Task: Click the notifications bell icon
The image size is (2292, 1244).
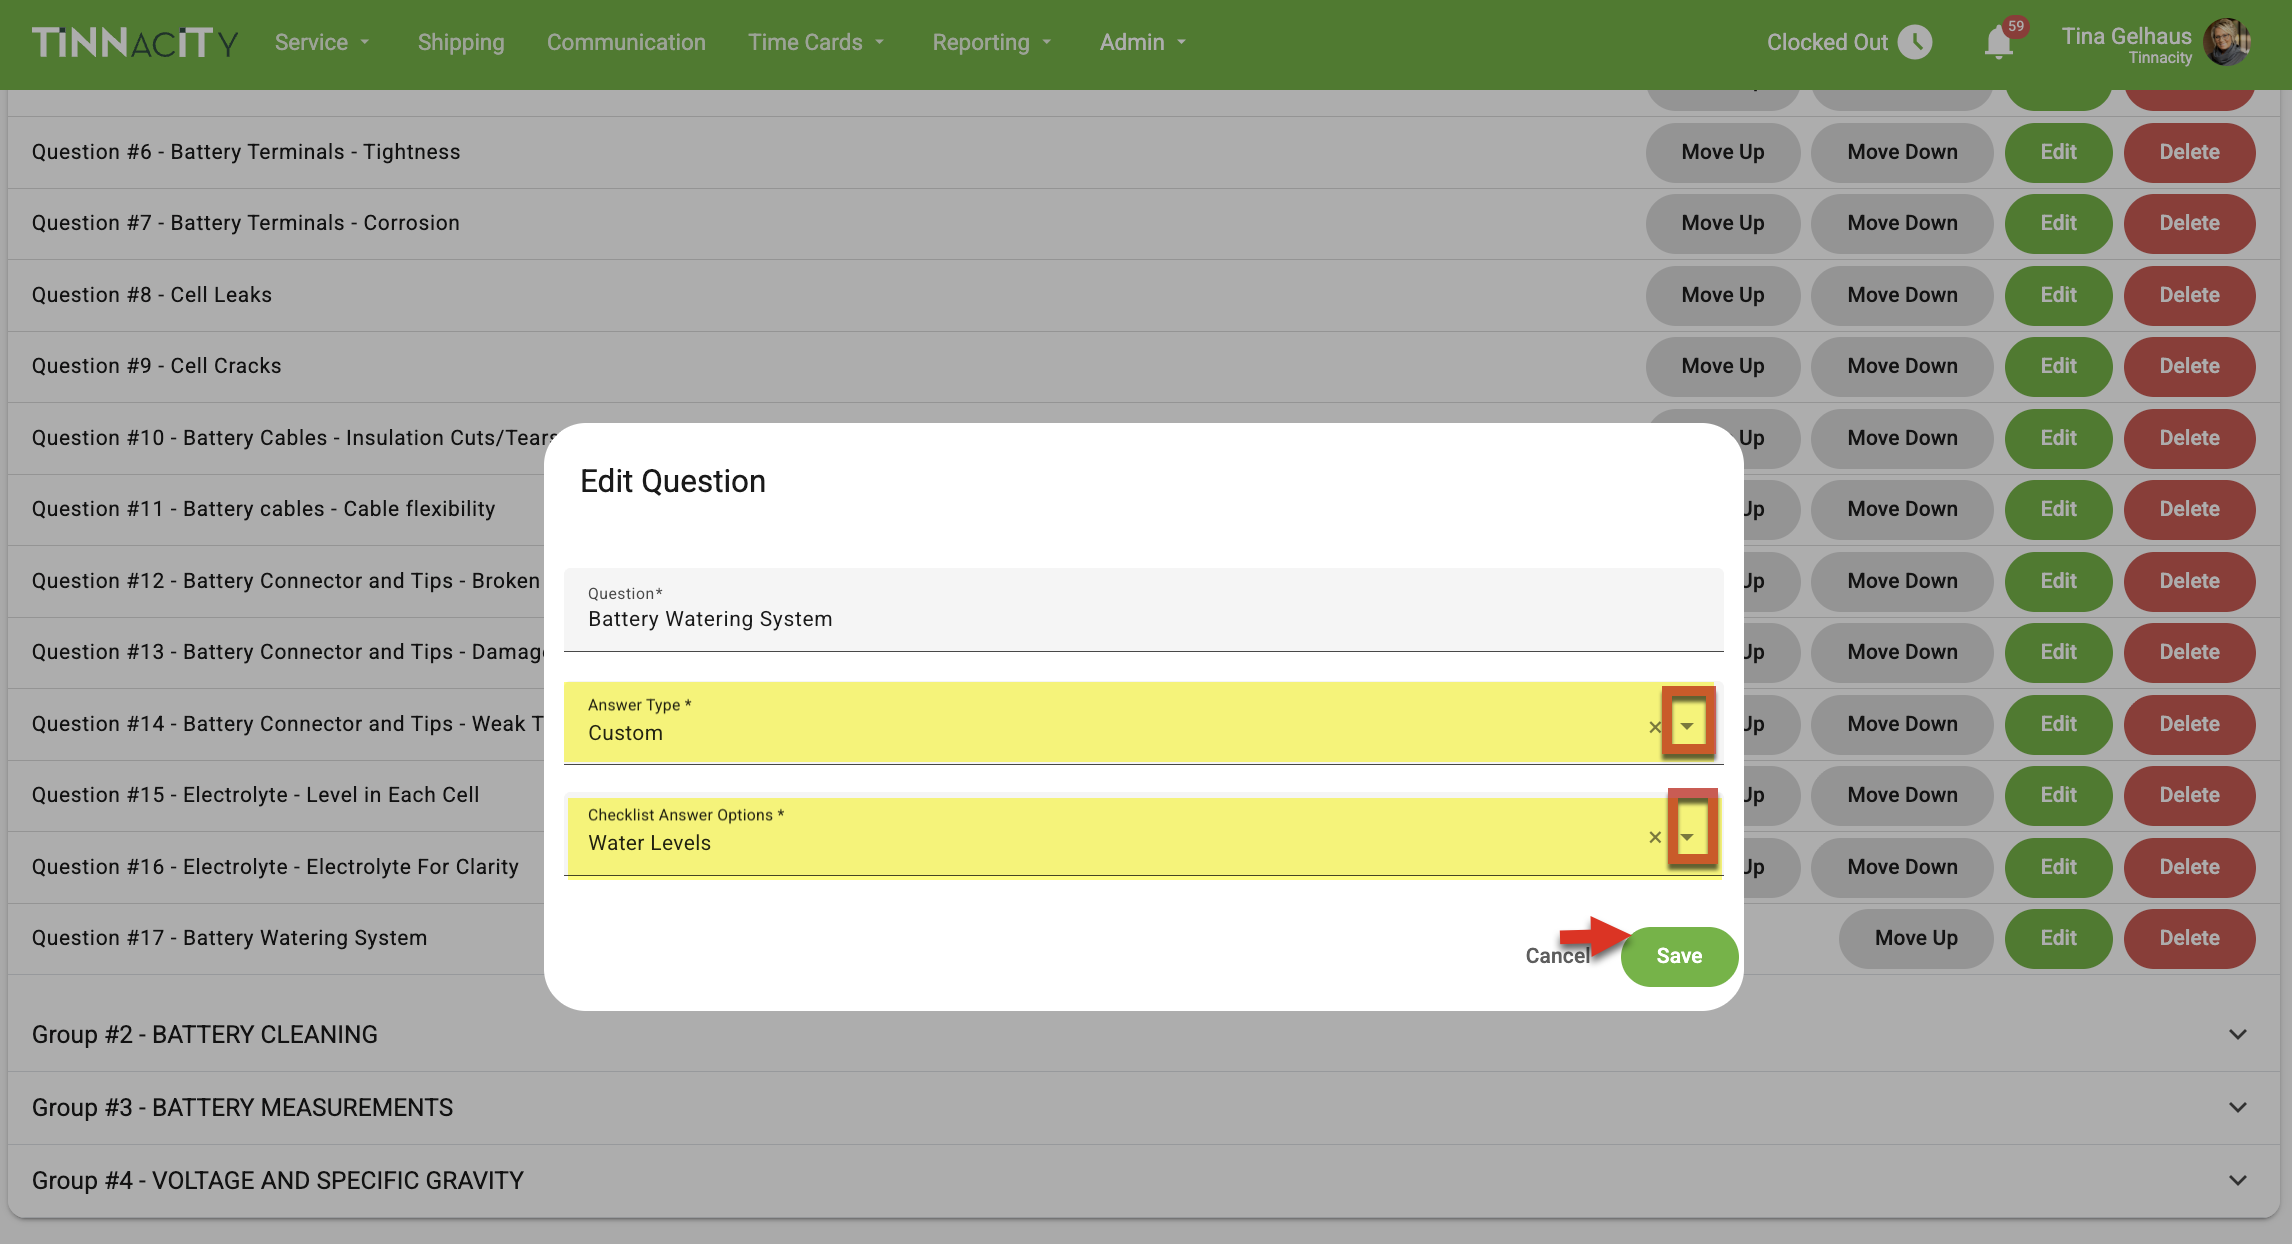Action: [x=1998, y=42]
